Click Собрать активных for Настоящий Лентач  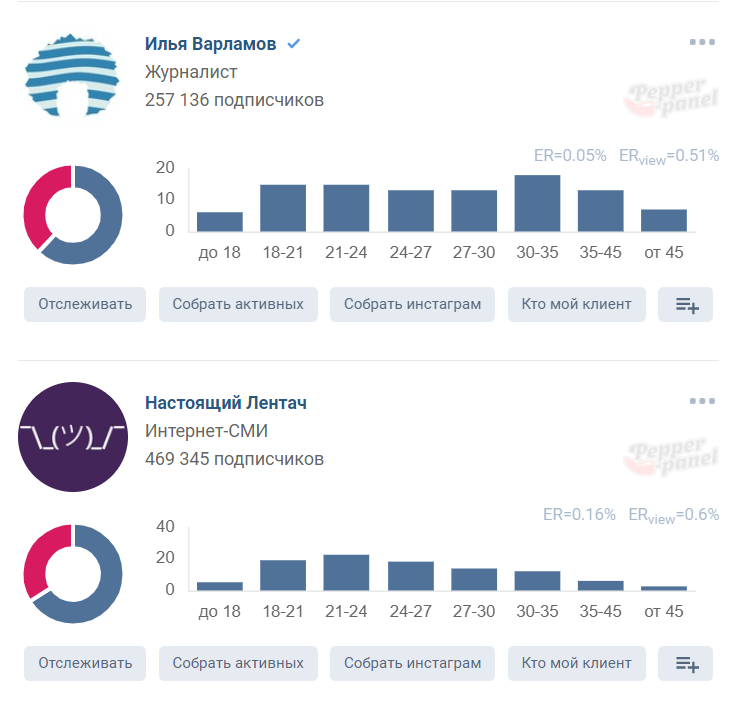238,663
